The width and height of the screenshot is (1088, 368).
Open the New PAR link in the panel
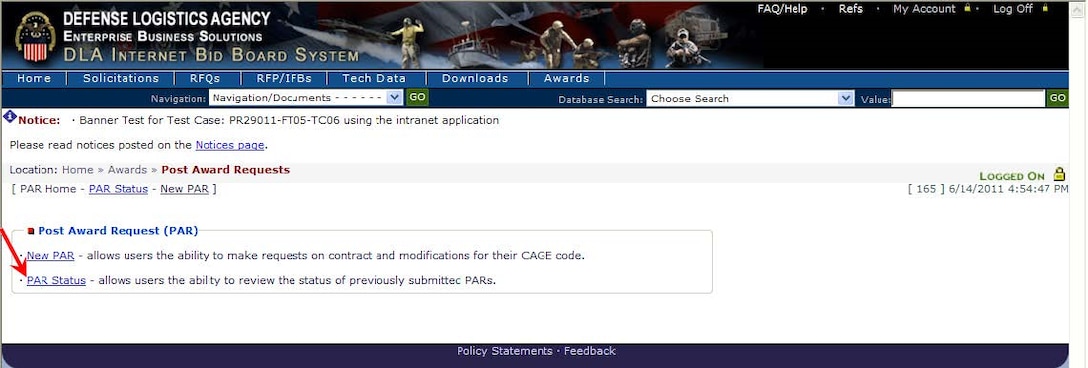pyautogui.click(x=50, y=255)
